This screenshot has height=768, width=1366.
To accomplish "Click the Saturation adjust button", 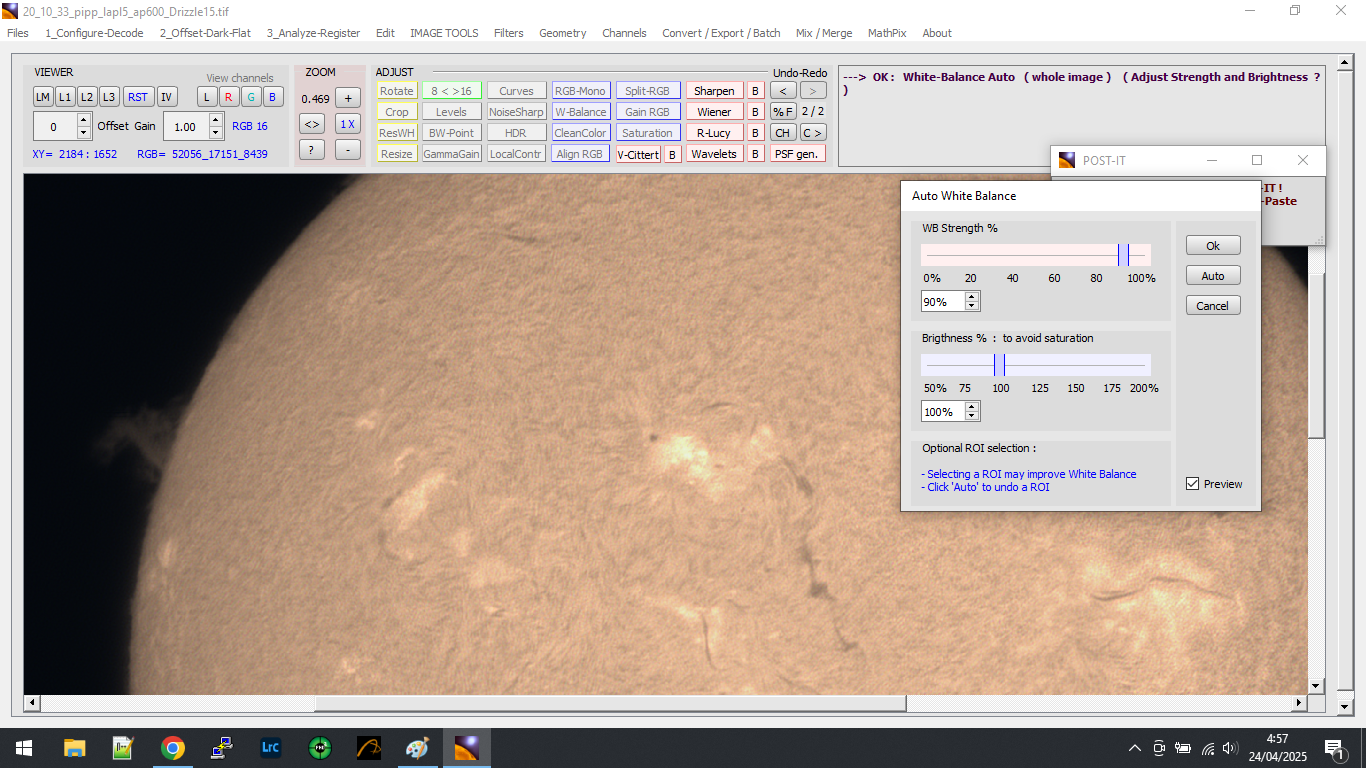I will [648, 133].
